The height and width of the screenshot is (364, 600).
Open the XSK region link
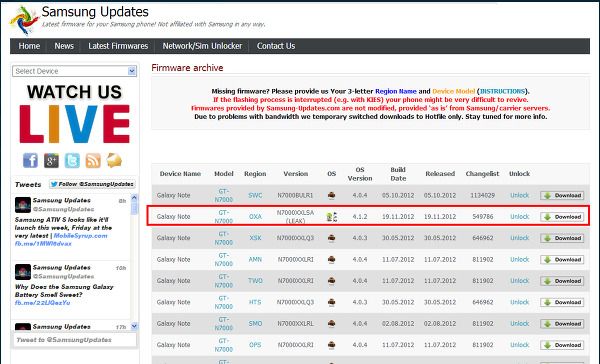(255, 238)
